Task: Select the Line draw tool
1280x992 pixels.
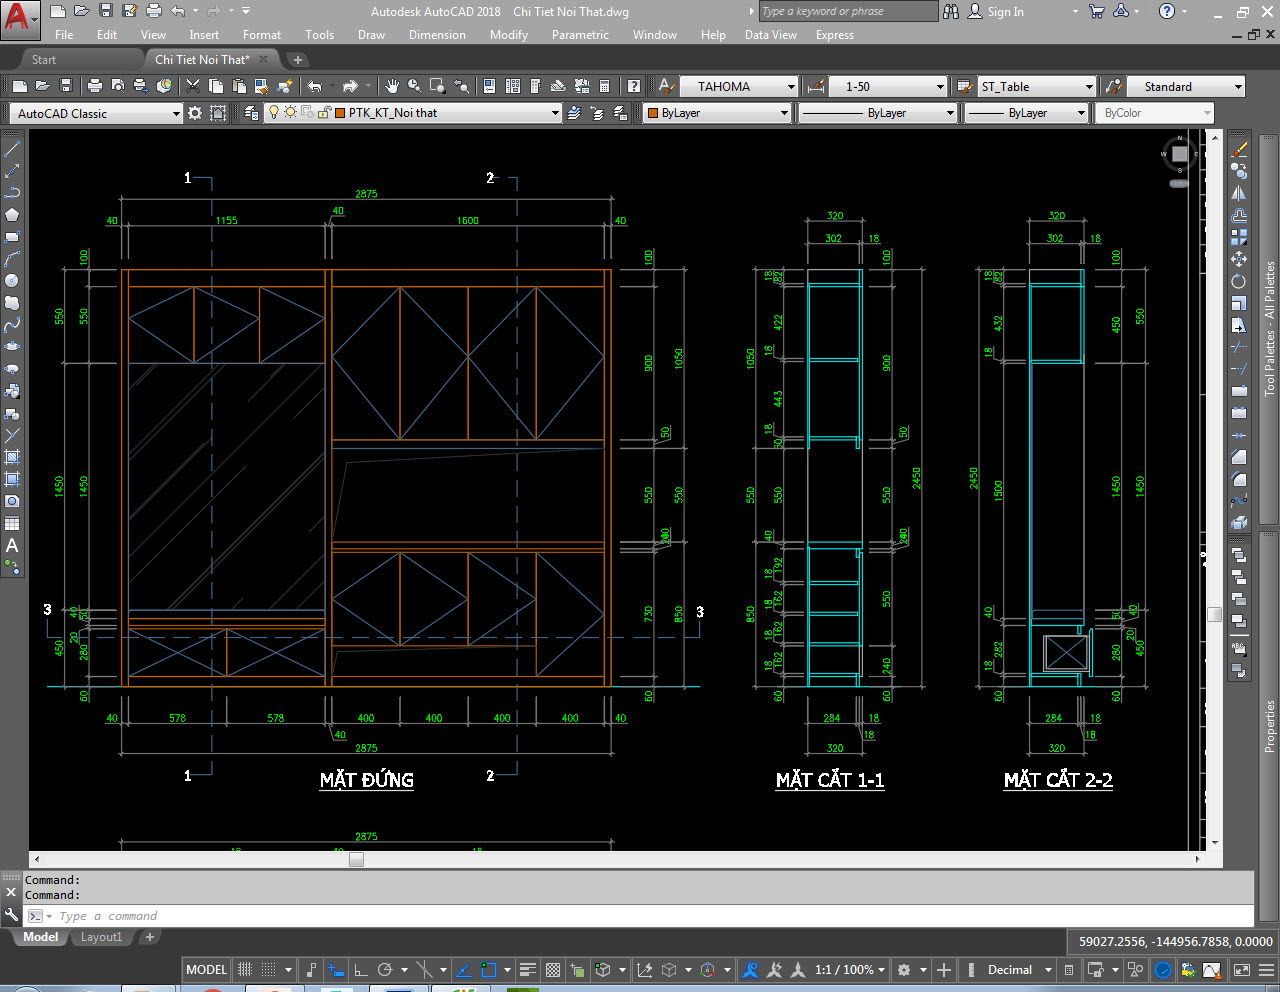Action: tap(12, 149)
